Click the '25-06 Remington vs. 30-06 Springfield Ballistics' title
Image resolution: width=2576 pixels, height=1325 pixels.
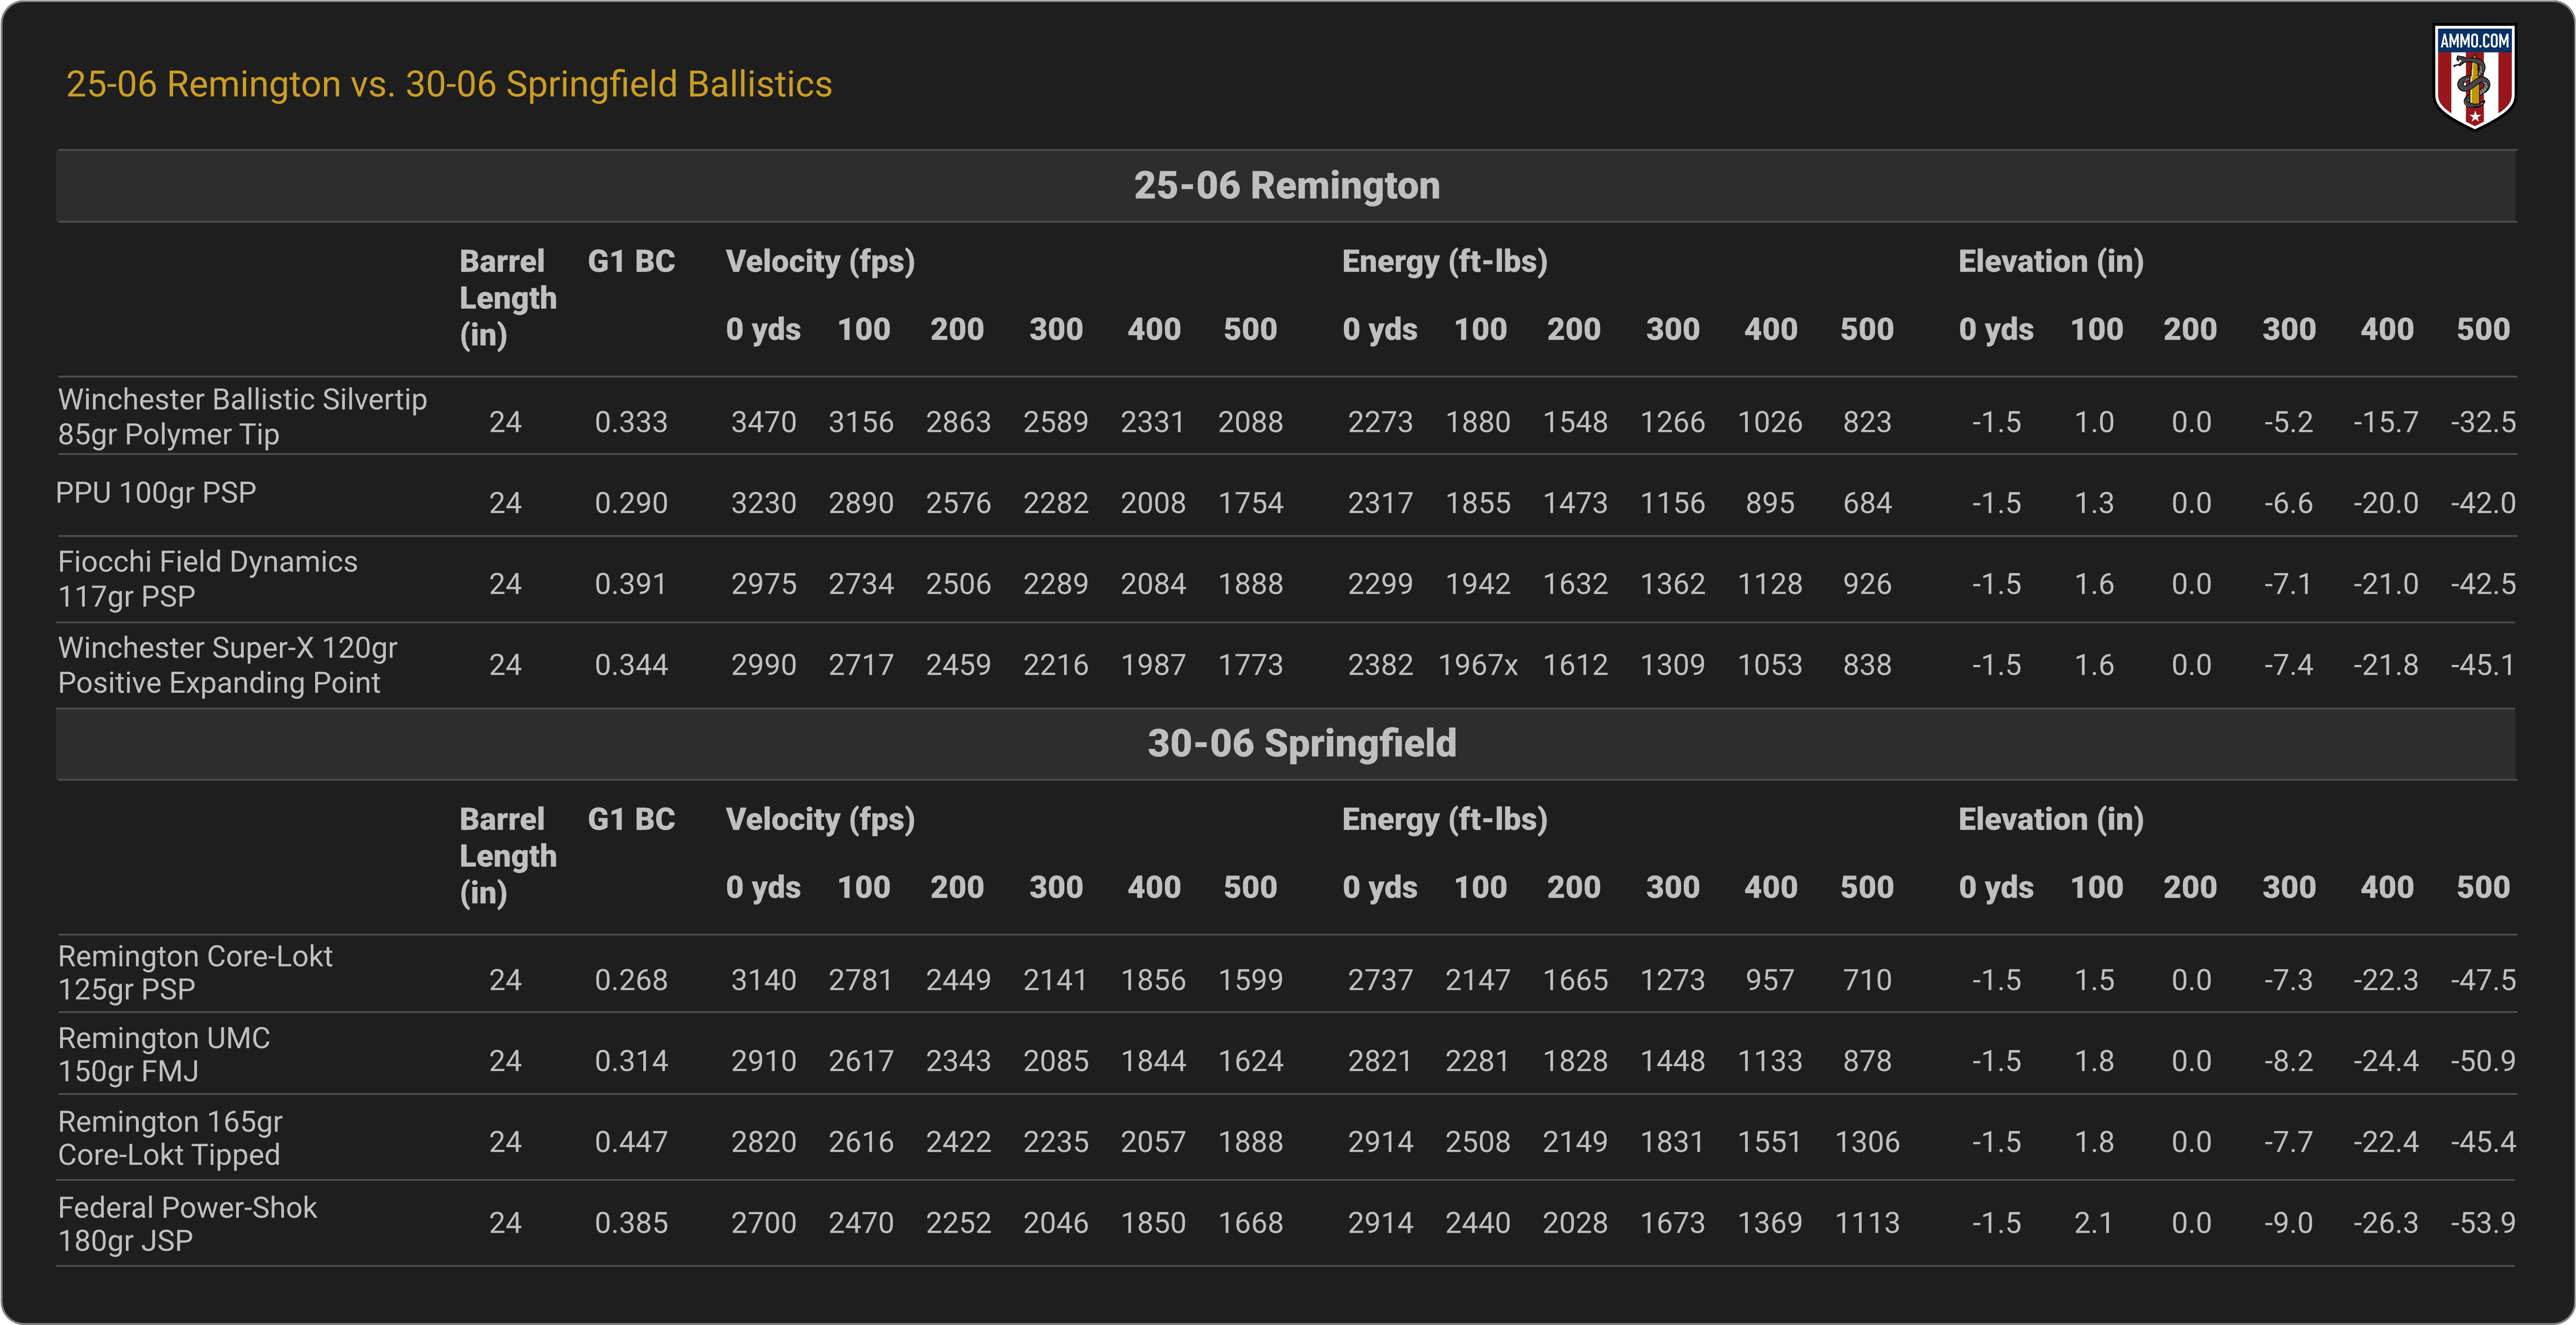[449, 85]
